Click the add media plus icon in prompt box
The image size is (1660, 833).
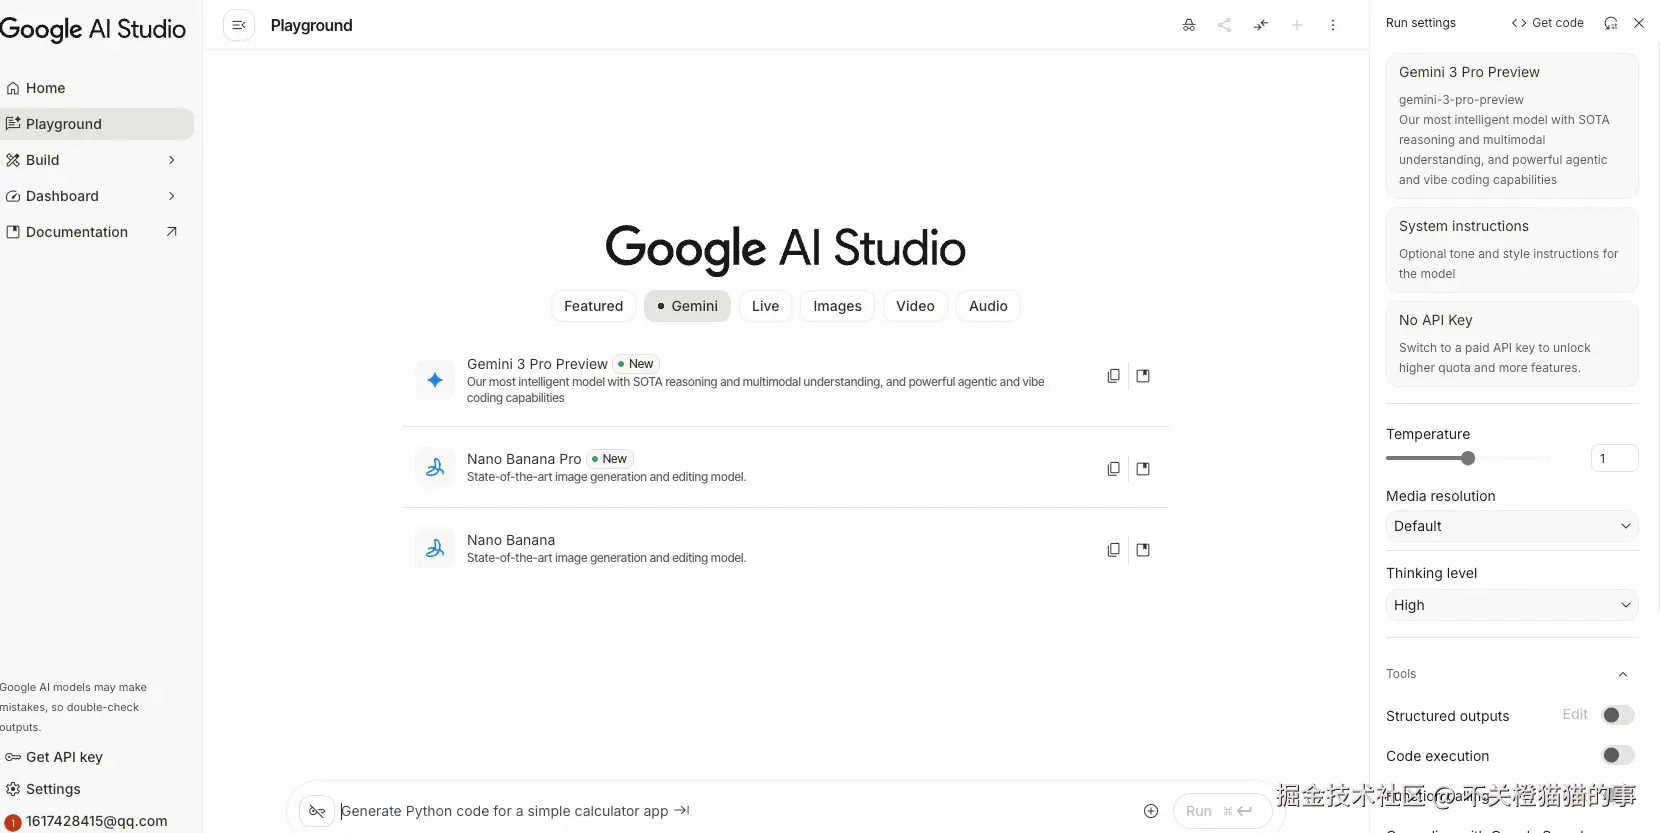click(x=1150, y=811)
